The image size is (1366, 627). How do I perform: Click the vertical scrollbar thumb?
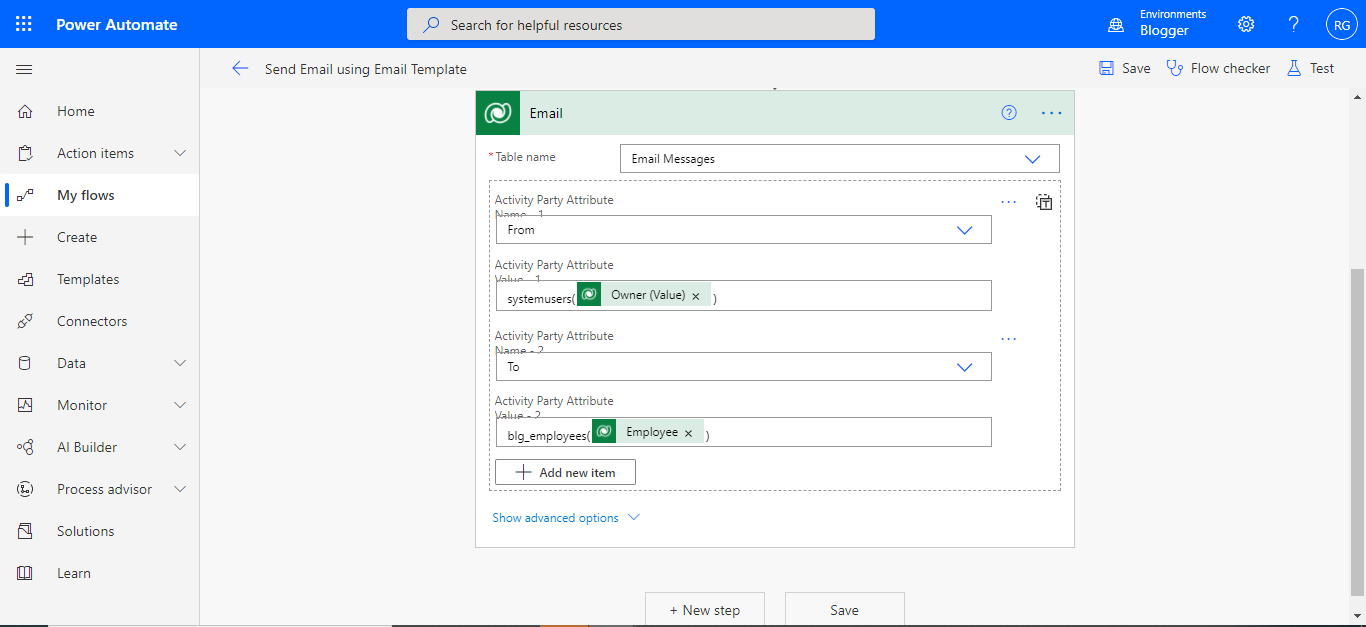pos(1357,430)
